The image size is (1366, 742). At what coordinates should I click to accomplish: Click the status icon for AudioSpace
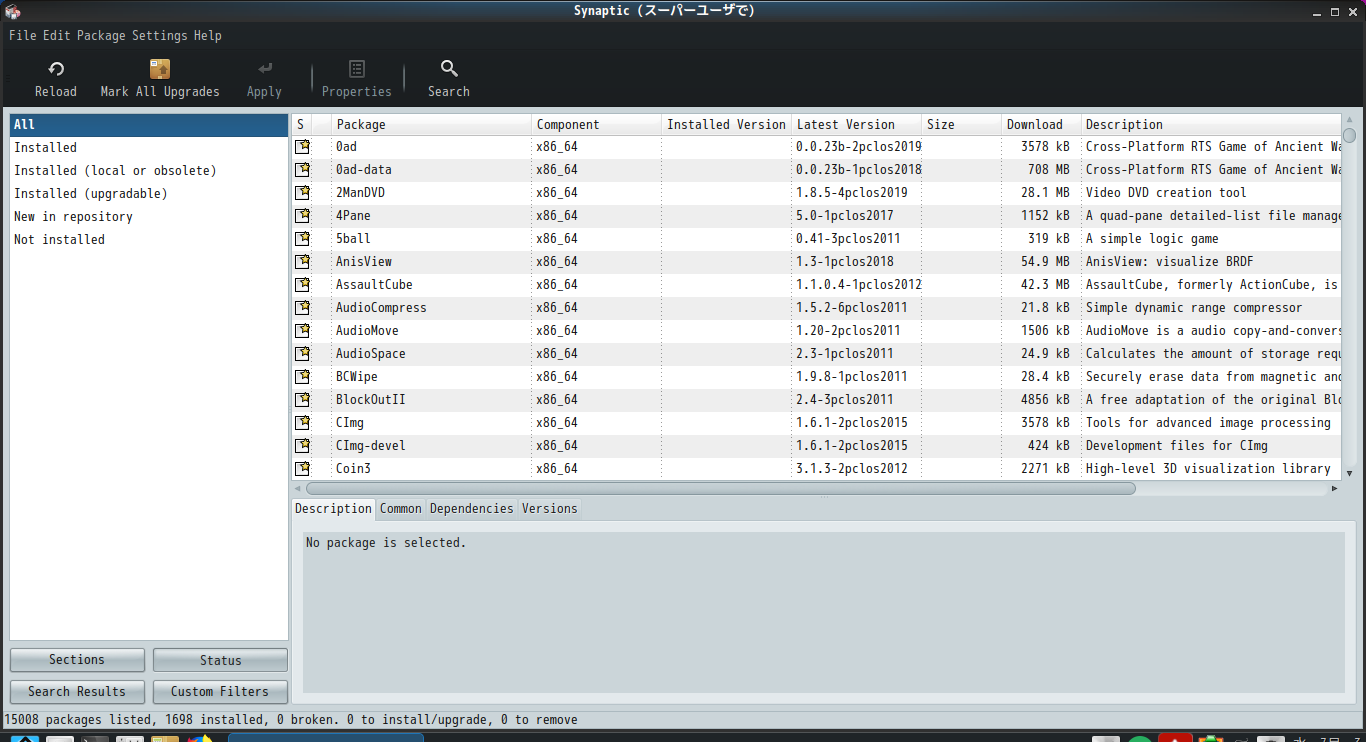302,353
